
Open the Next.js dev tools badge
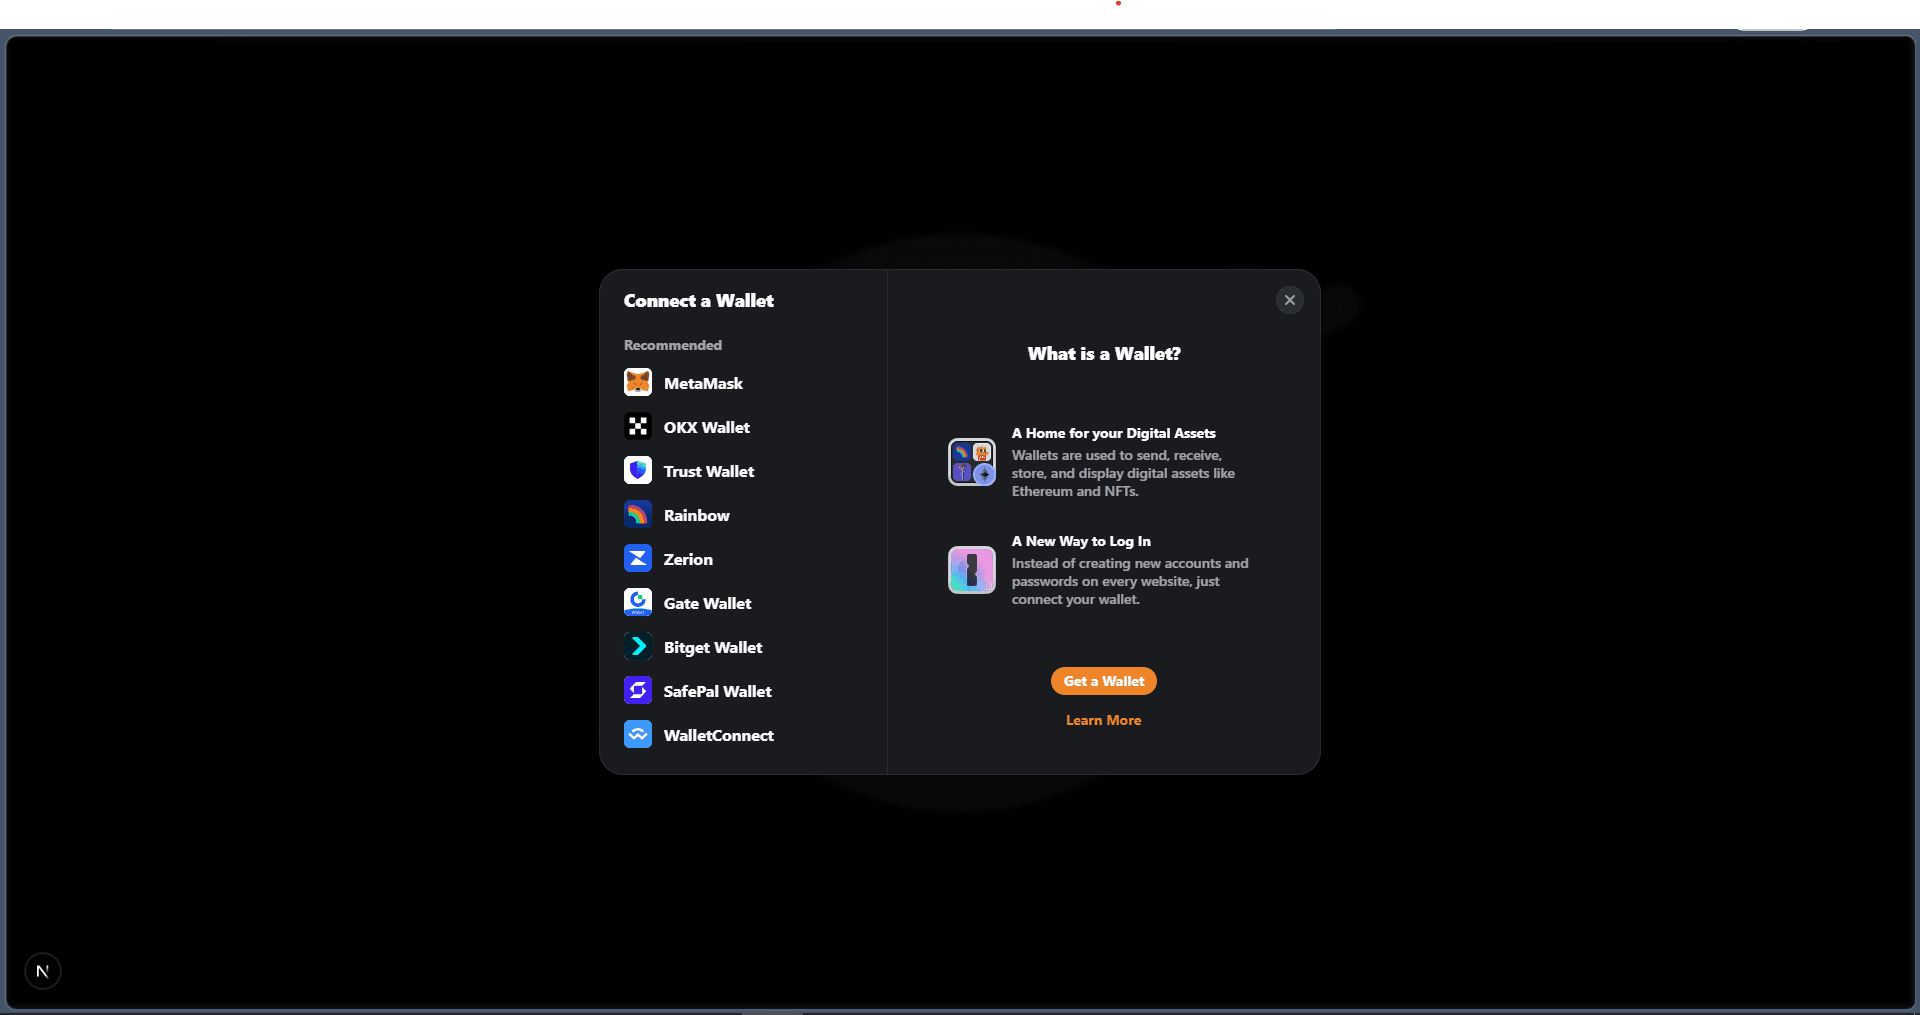43,971
